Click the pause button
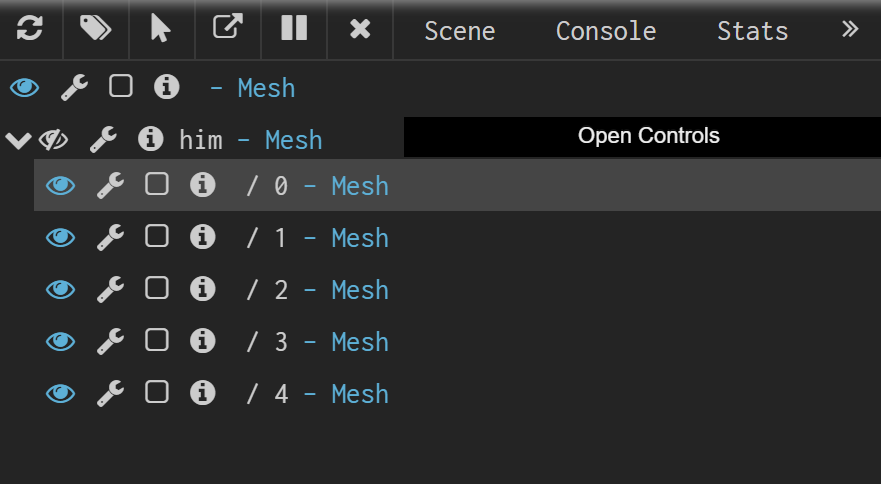 pyautogui.click(x=294, y=28)
